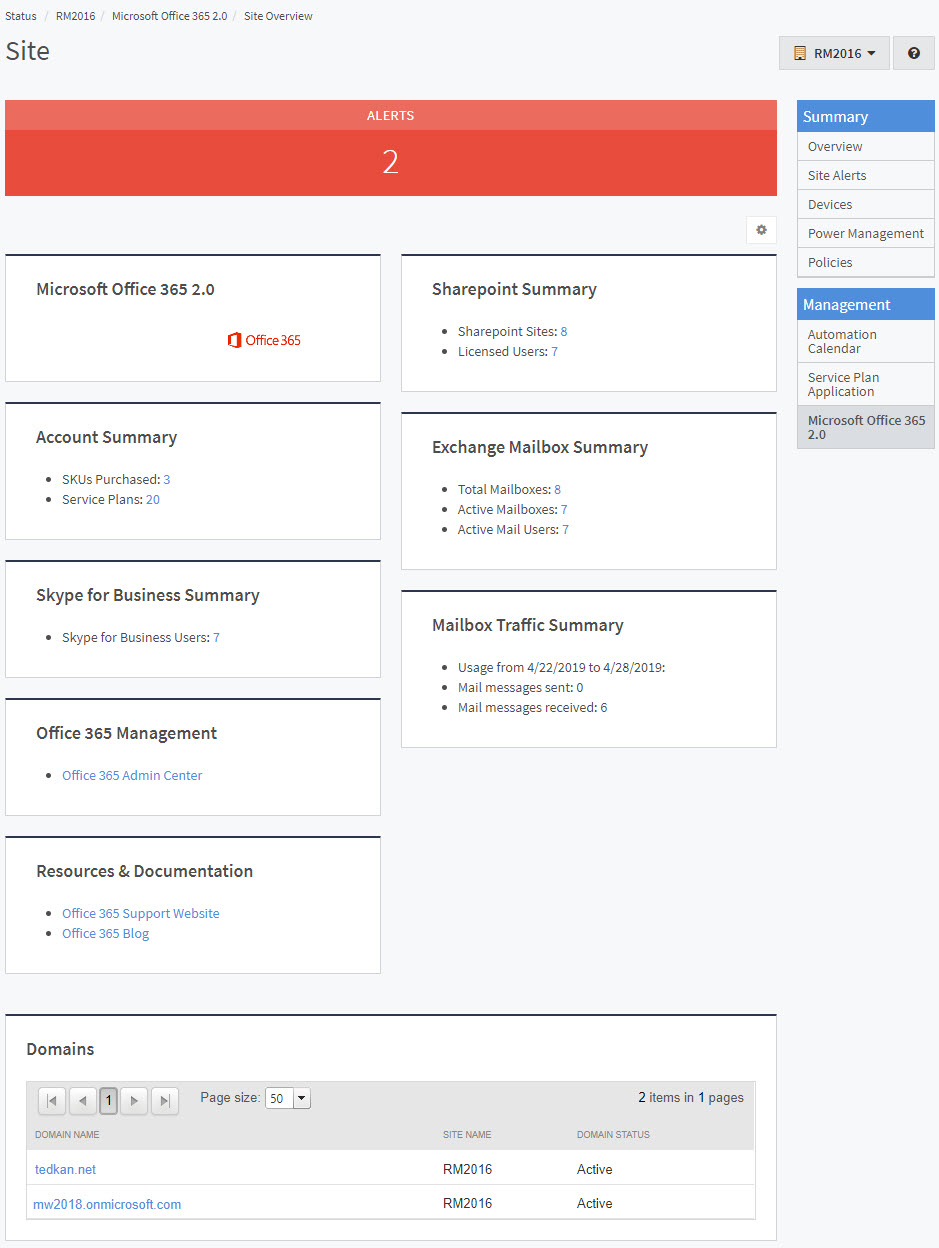
Task: Click Summary section header in sidebar
Action: click(x=866, y=116)
